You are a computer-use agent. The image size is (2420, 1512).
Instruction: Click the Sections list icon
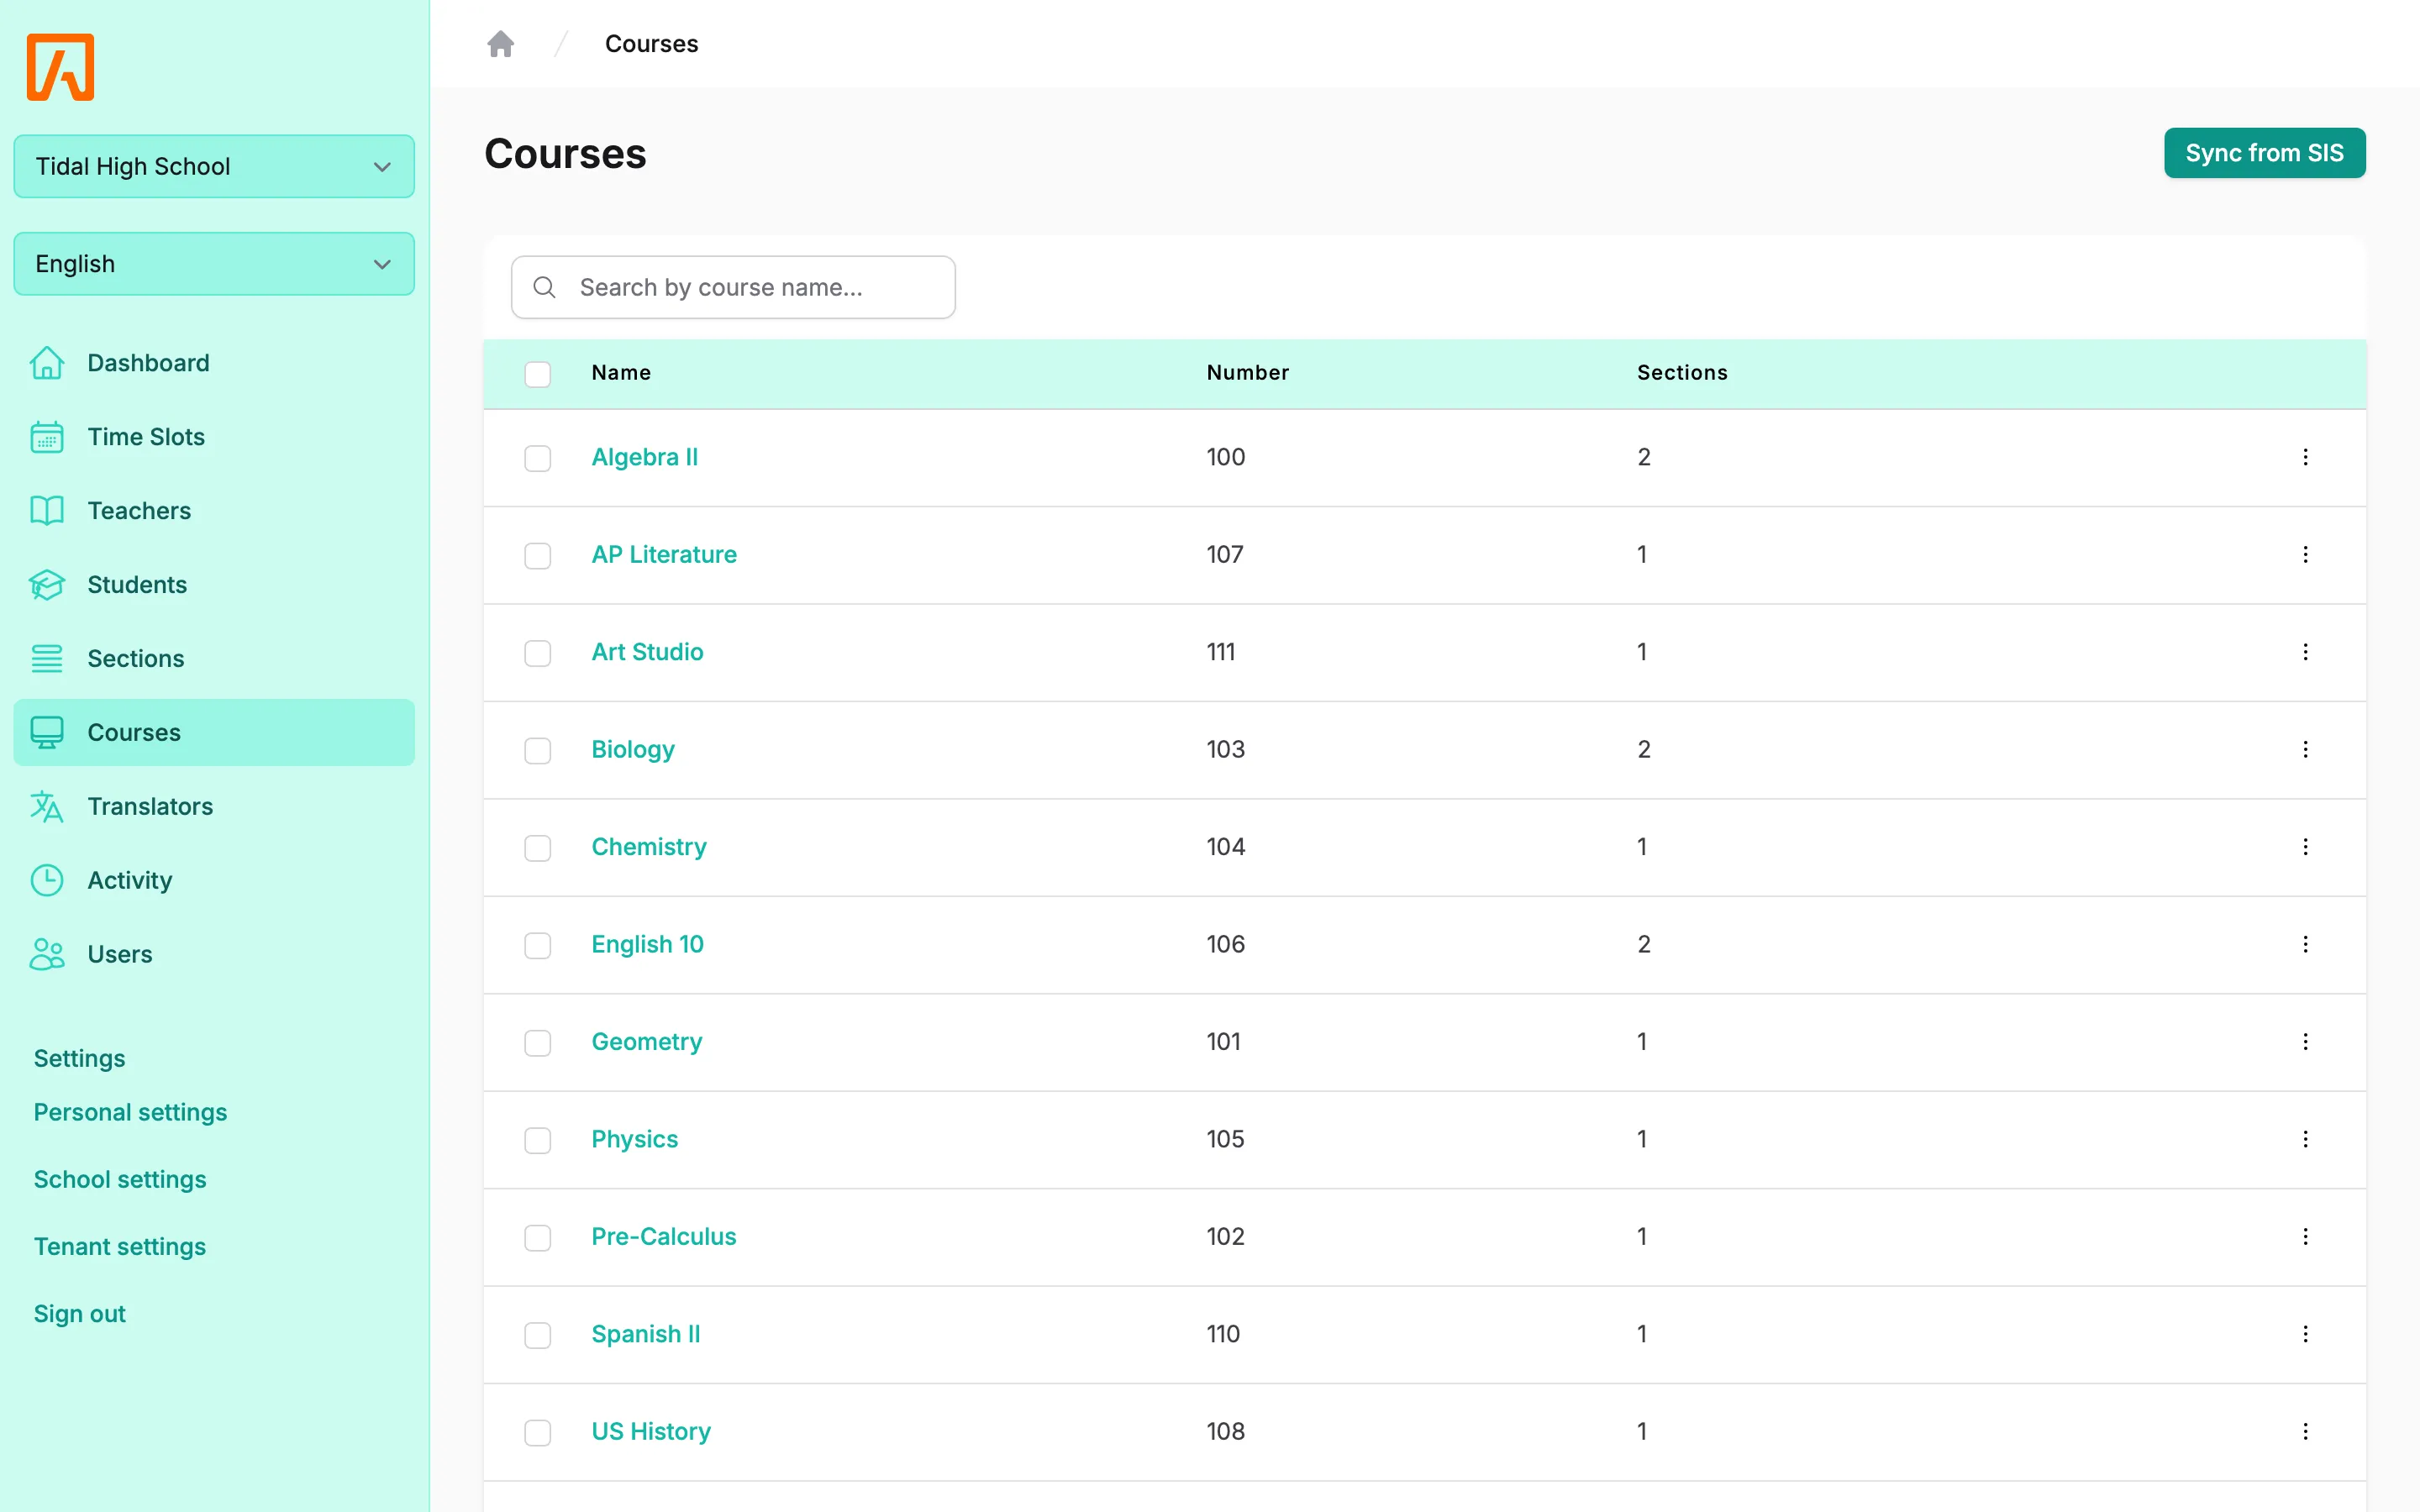tap(47, 659)
